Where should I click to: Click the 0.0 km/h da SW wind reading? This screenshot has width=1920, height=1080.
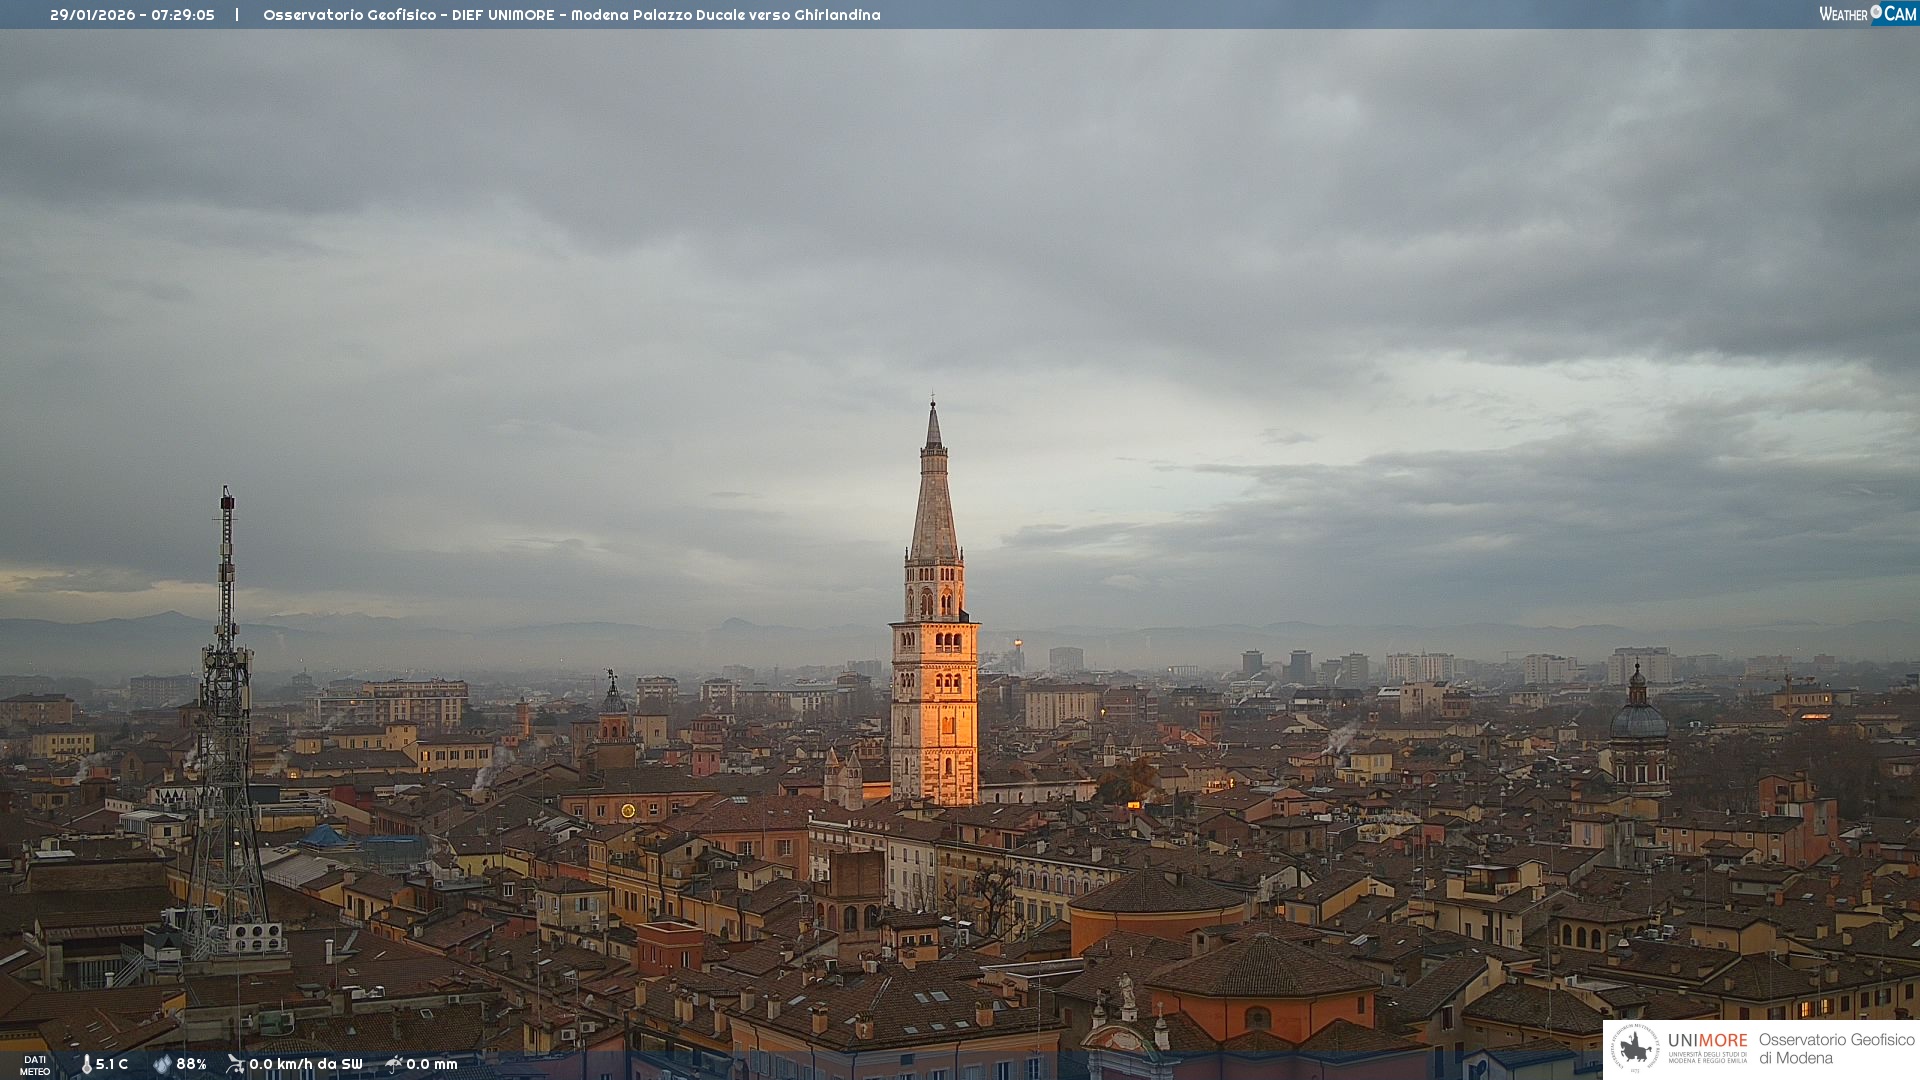305,1064
